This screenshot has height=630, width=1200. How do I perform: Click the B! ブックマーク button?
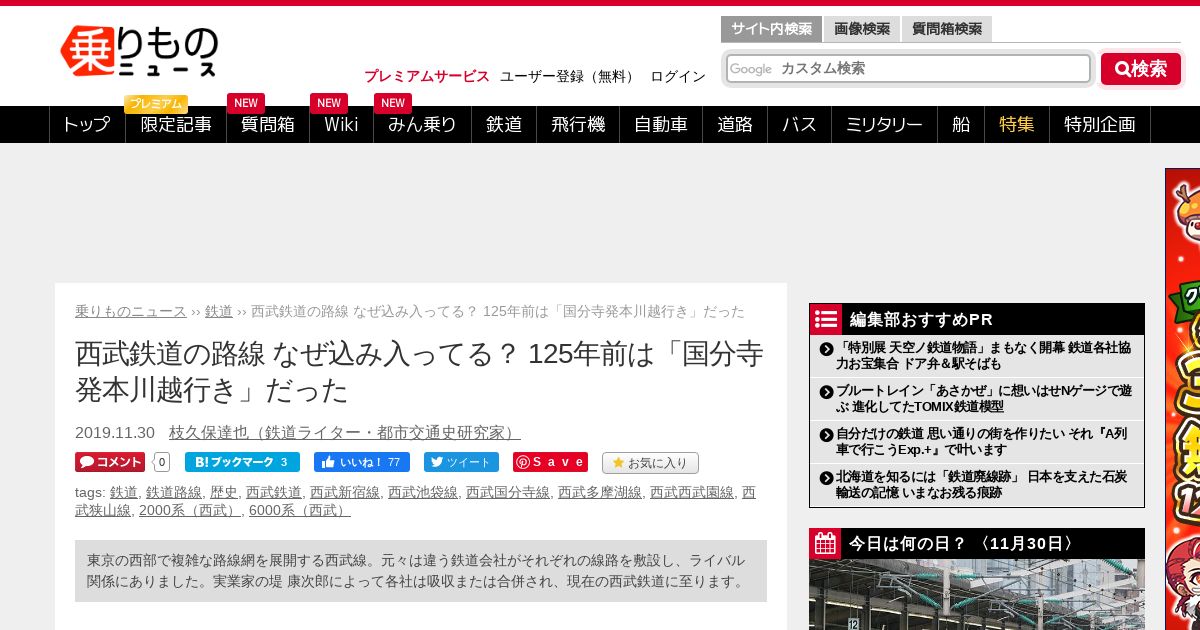[242, 462]
